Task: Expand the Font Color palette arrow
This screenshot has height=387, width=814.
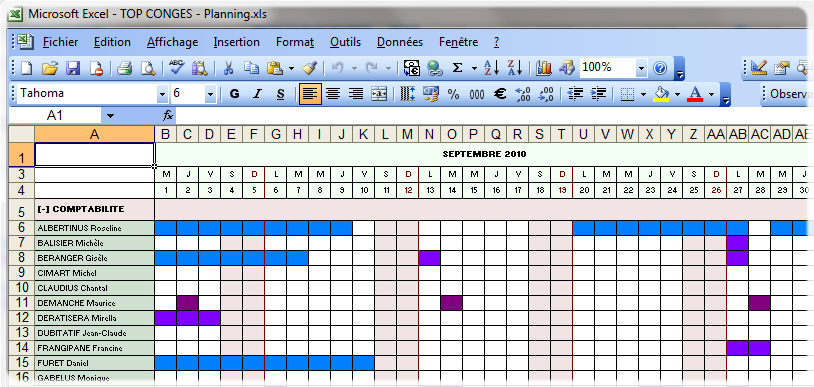Action: tap(711, 95)
